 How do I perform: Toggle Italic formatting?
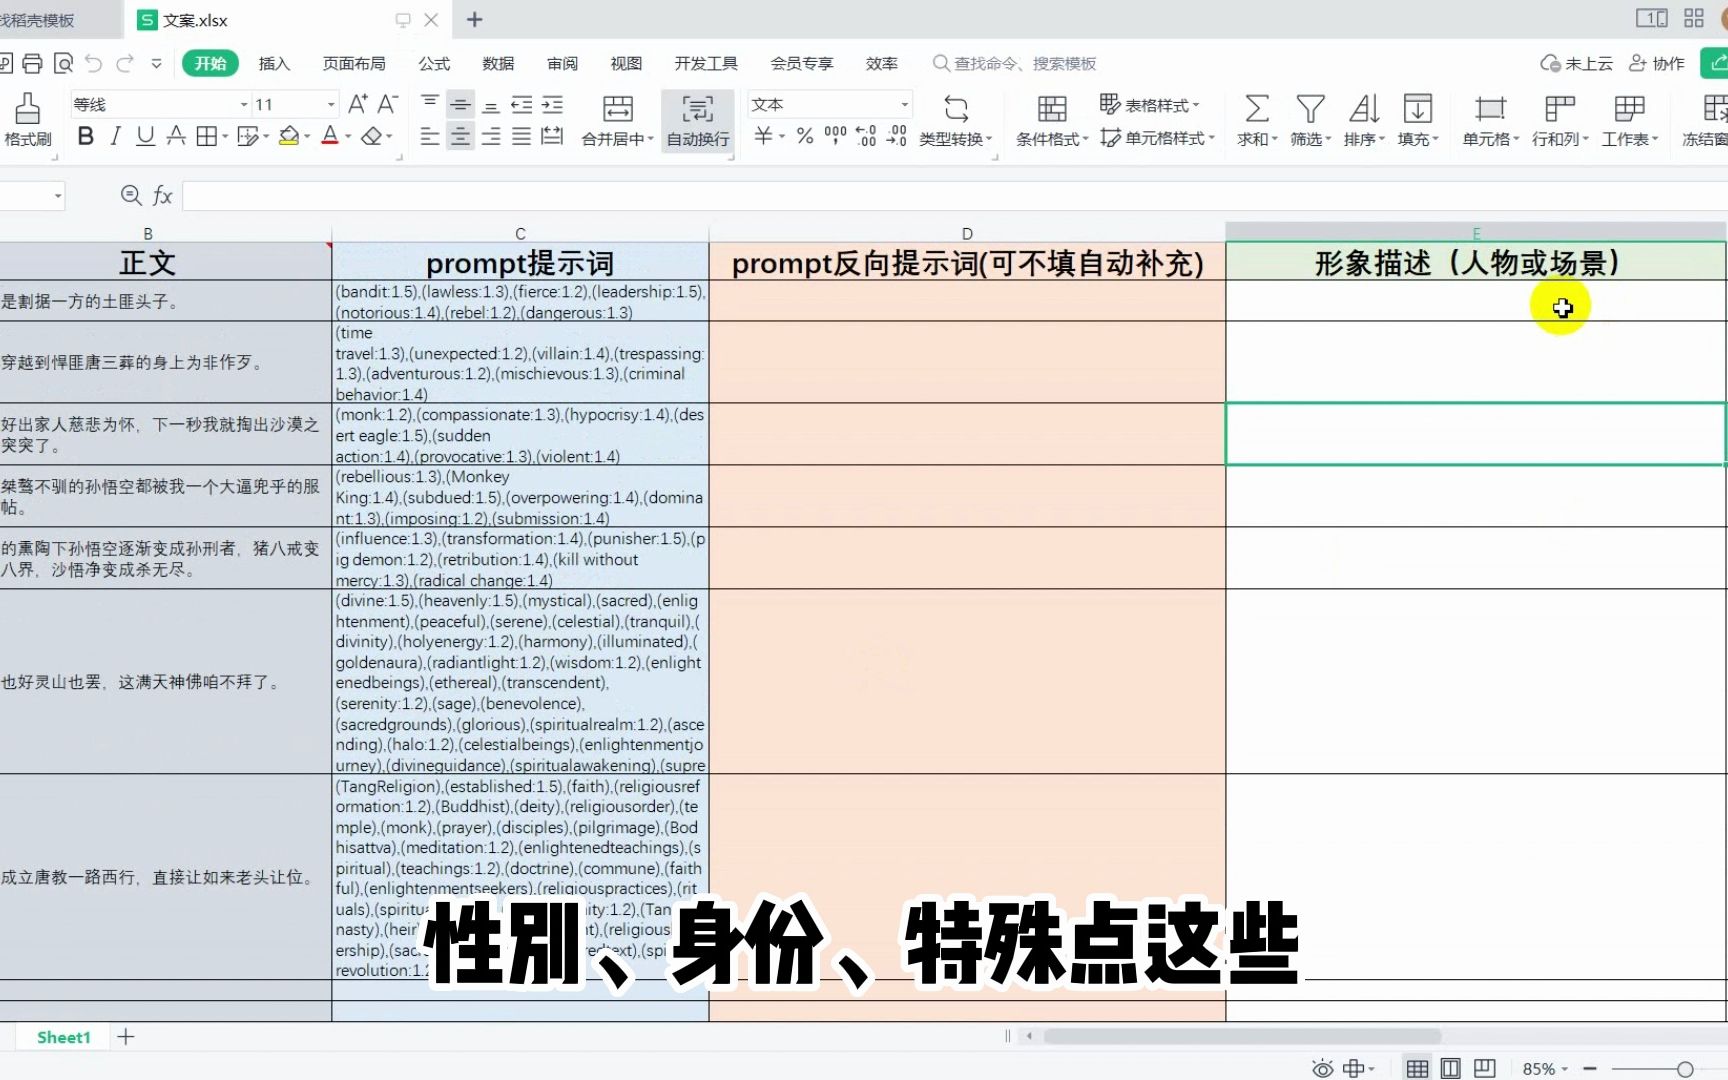(116, 136)
